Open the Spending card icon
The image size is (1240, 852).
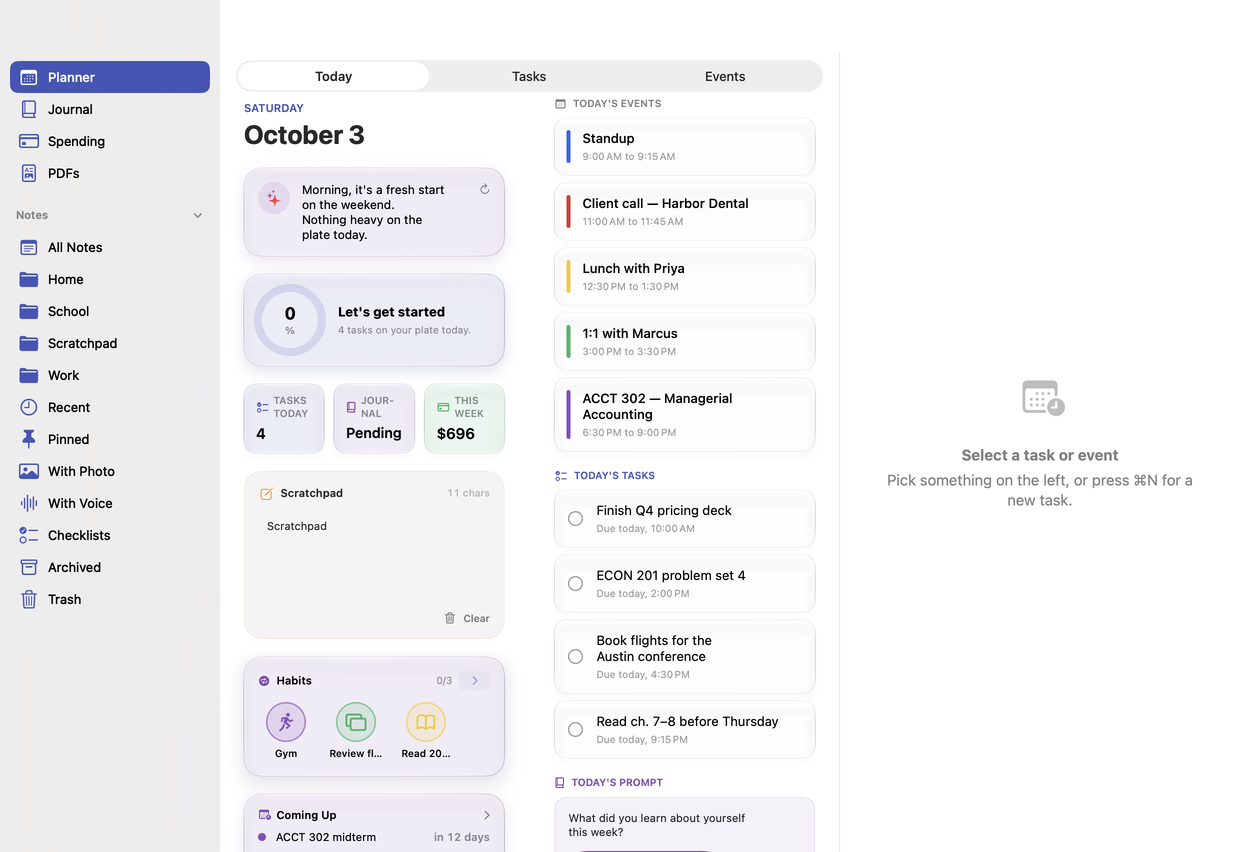point(29,141)
